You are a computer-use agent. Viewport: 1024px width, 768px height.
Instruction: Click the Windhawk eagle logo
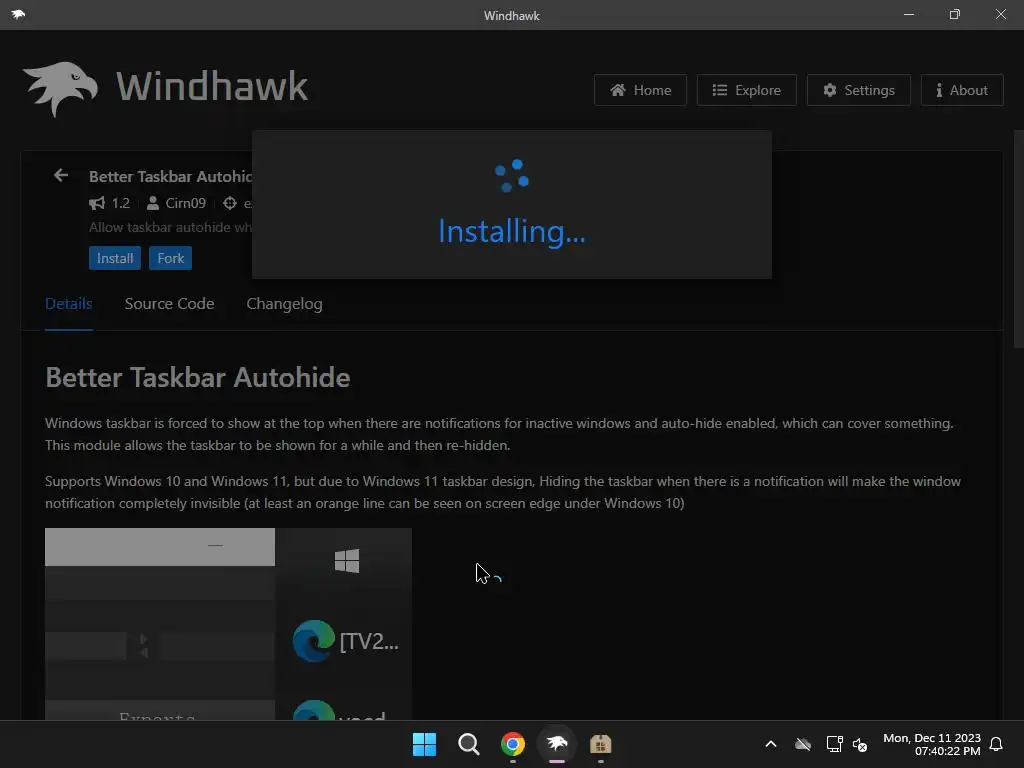pyautogui.click(x=60, y=89)
